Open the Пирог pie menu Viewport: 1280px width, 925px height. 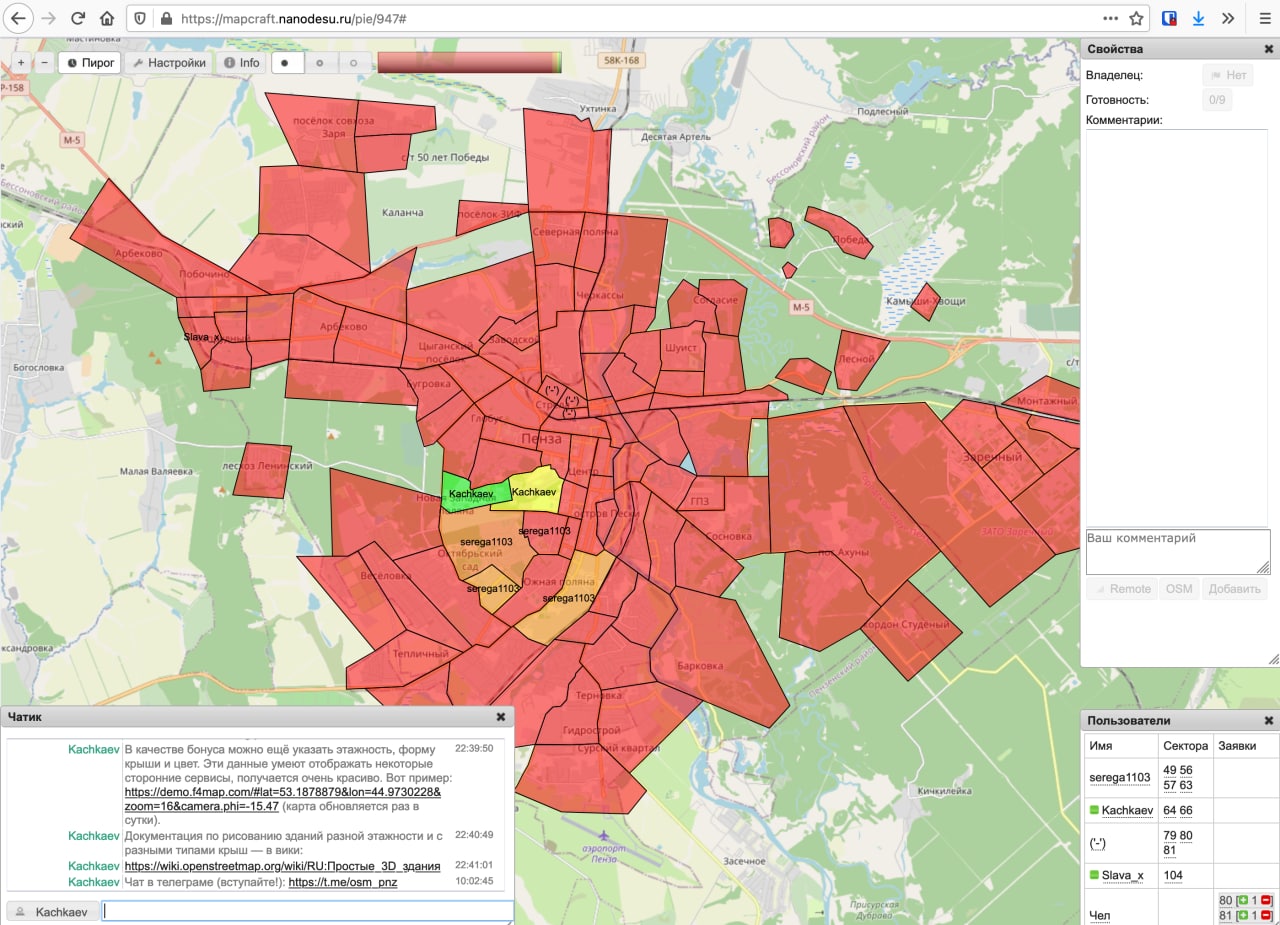(90, 62)
